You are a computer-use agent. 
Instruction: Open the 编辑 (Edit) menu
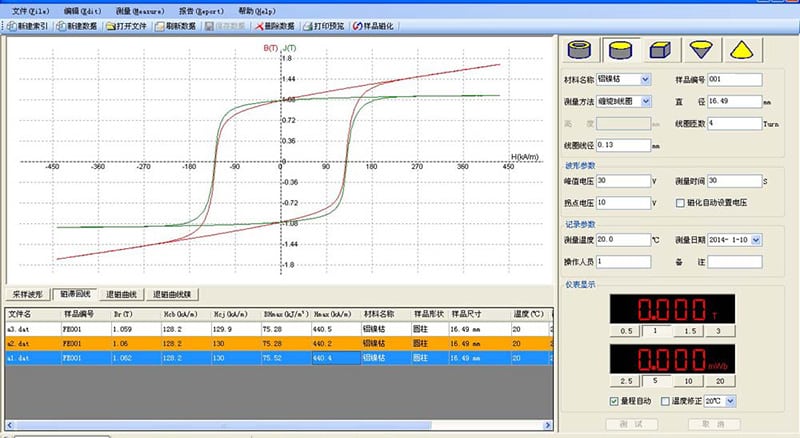82,11
